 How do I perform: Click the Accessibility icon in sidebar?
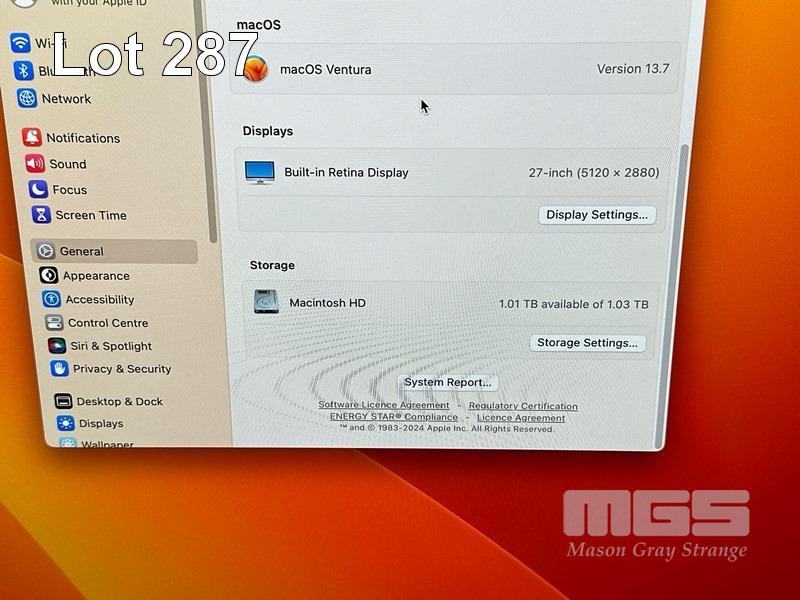(51, 299)
